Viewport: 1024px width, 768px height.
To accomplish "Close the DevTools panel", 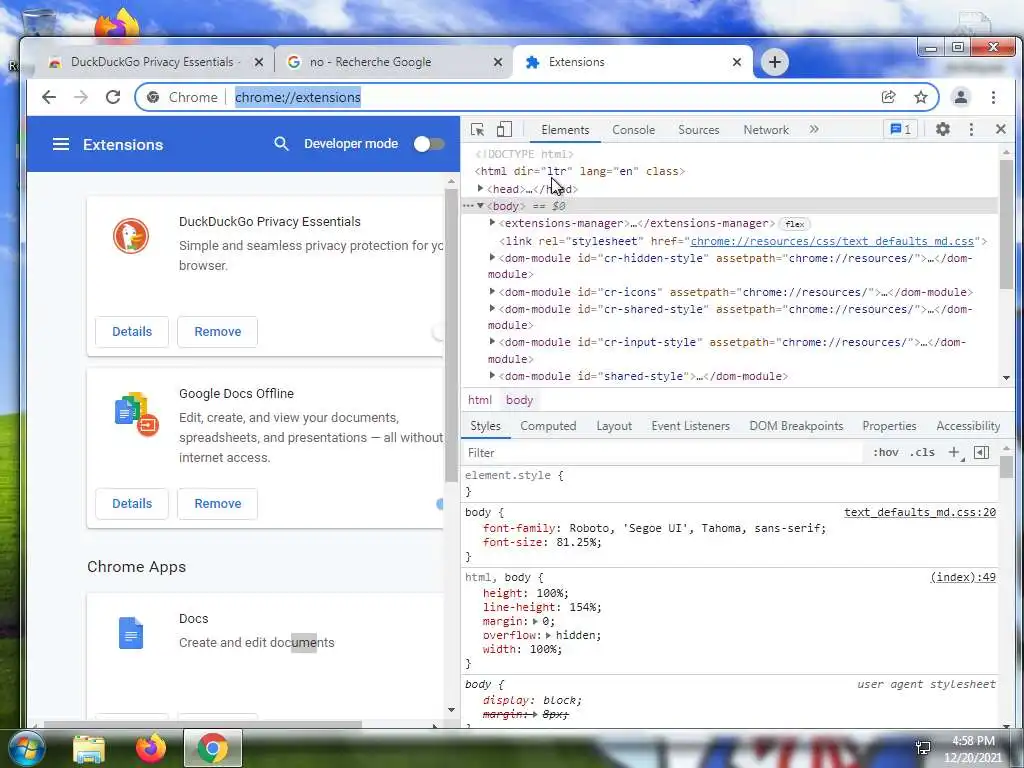I will click(1000, 129).
